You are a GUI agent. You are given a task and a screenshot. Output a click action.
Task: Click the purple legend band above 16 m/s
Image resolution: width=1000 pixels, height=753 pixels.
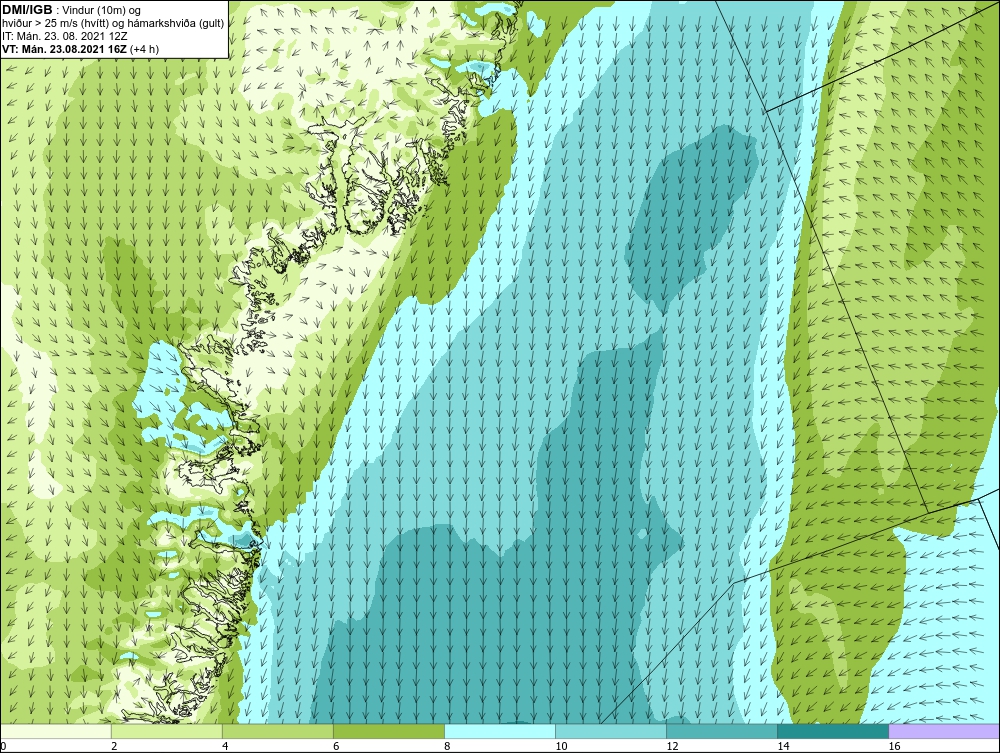point(945,731)
